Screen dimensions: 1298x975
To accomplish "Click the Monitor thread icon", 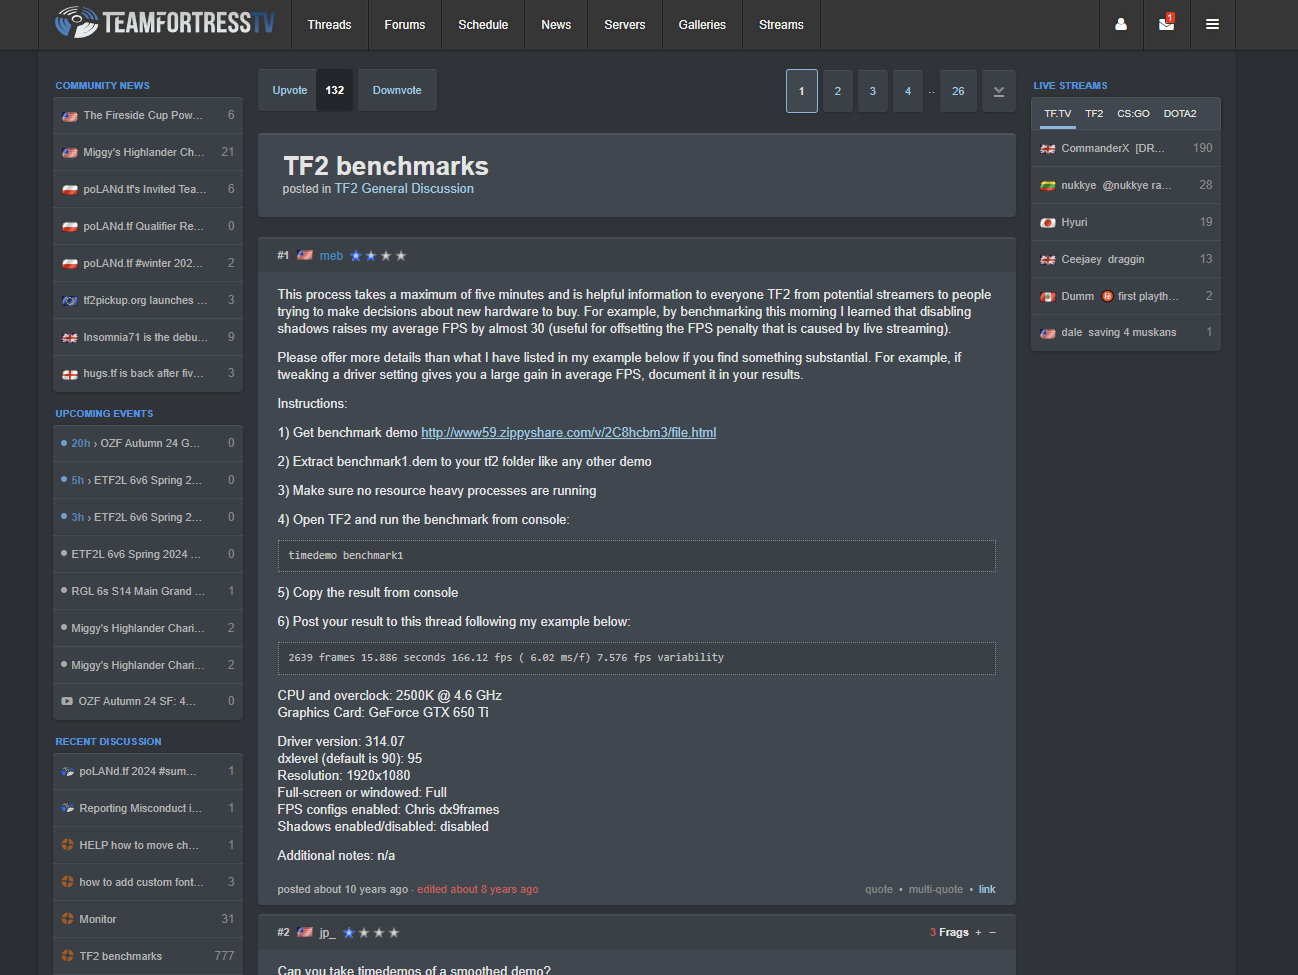I will pyautogui.click(x=68, y=919).
